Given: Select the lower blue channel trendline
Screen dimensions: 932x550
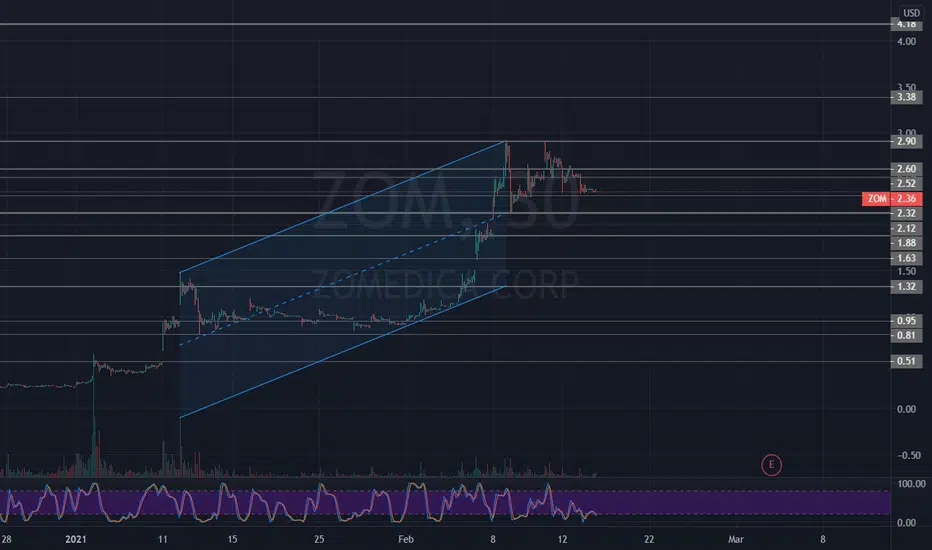Looking at the screenshot, I should 343,352.
